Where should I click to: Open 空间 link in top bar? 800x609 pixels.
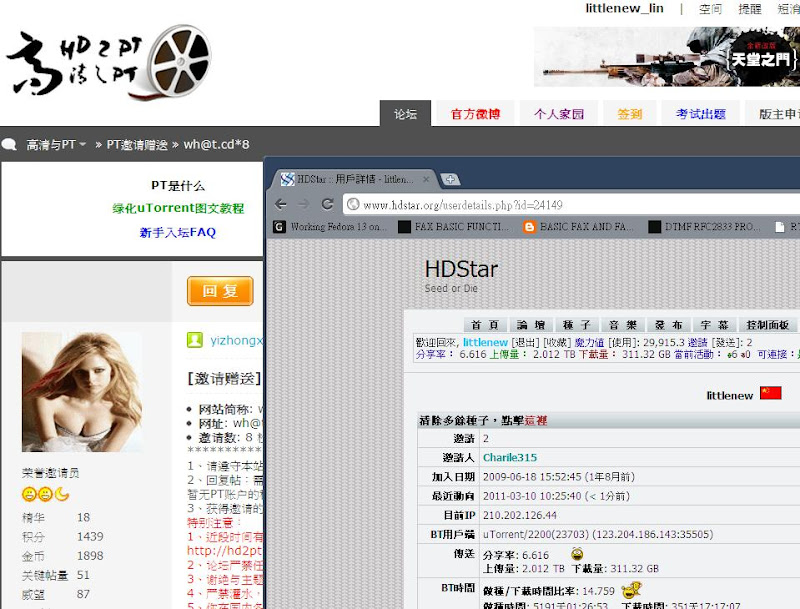710,9
